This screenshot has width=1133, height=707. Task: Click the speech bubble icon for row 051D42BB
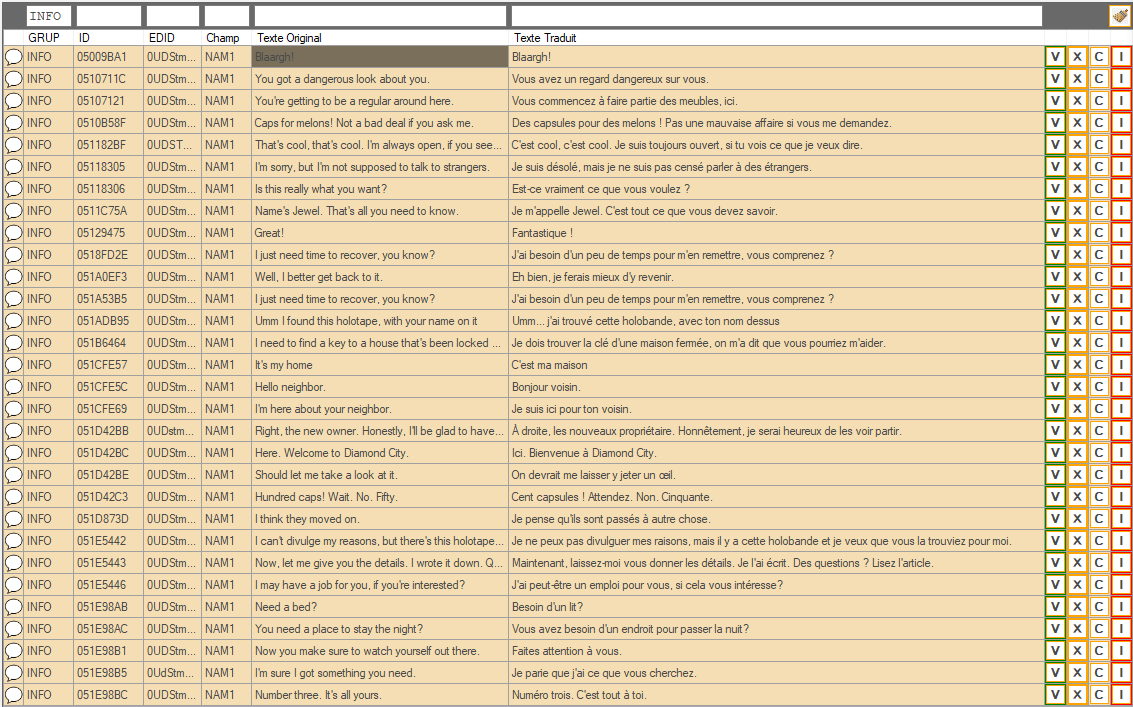coord(14,431)
